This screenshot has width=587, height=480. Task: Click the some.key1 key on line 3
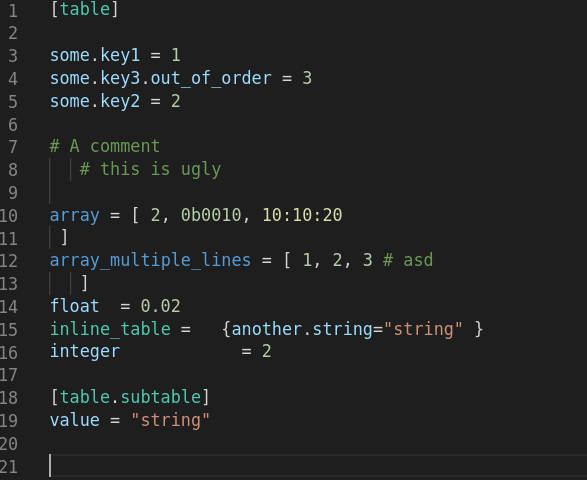[95, 55]
